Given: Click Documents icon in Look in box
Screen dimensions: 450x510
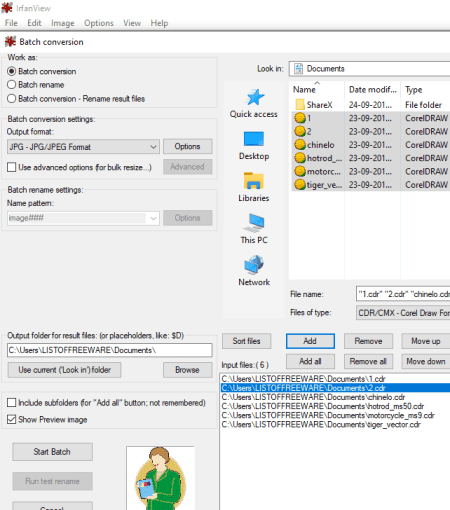Looking at the screenshot, I should pyautogui.click(x=298, y=69).
